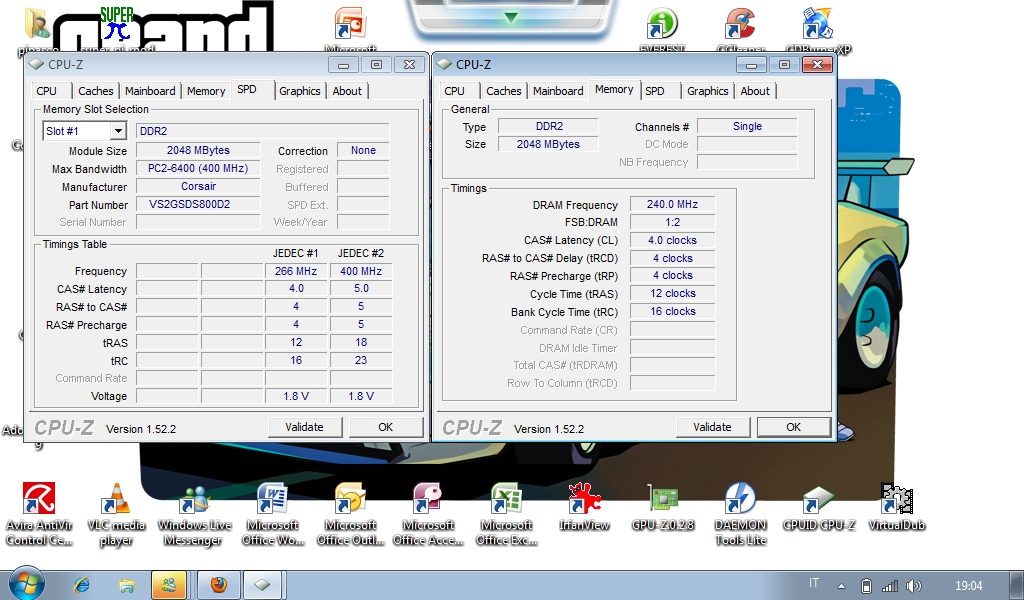Expand the top dock with green arrow
Screen dimensions: 1024x600
click(x=512, y=17)
